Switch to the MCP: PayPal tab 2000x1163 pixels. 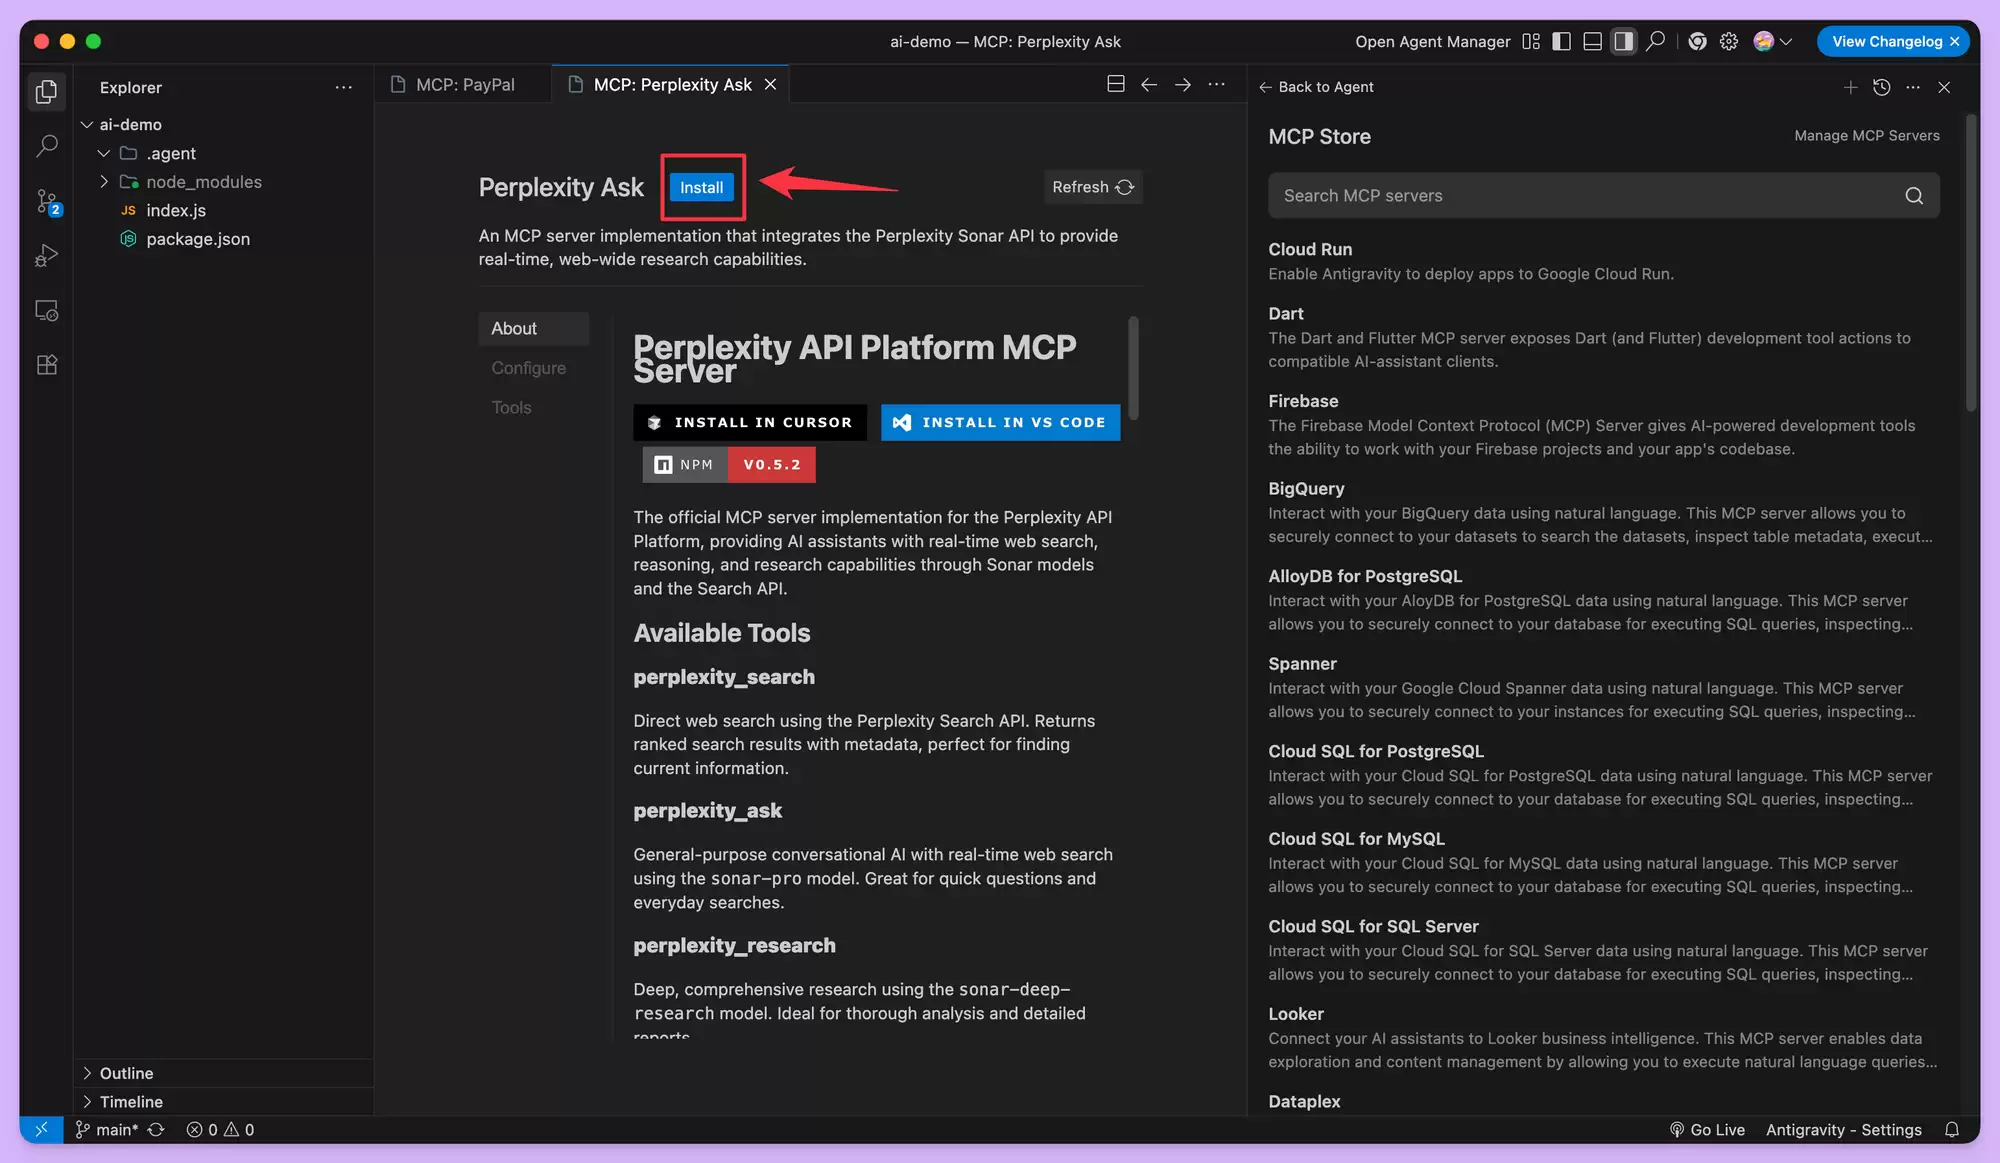coord(464,85)
